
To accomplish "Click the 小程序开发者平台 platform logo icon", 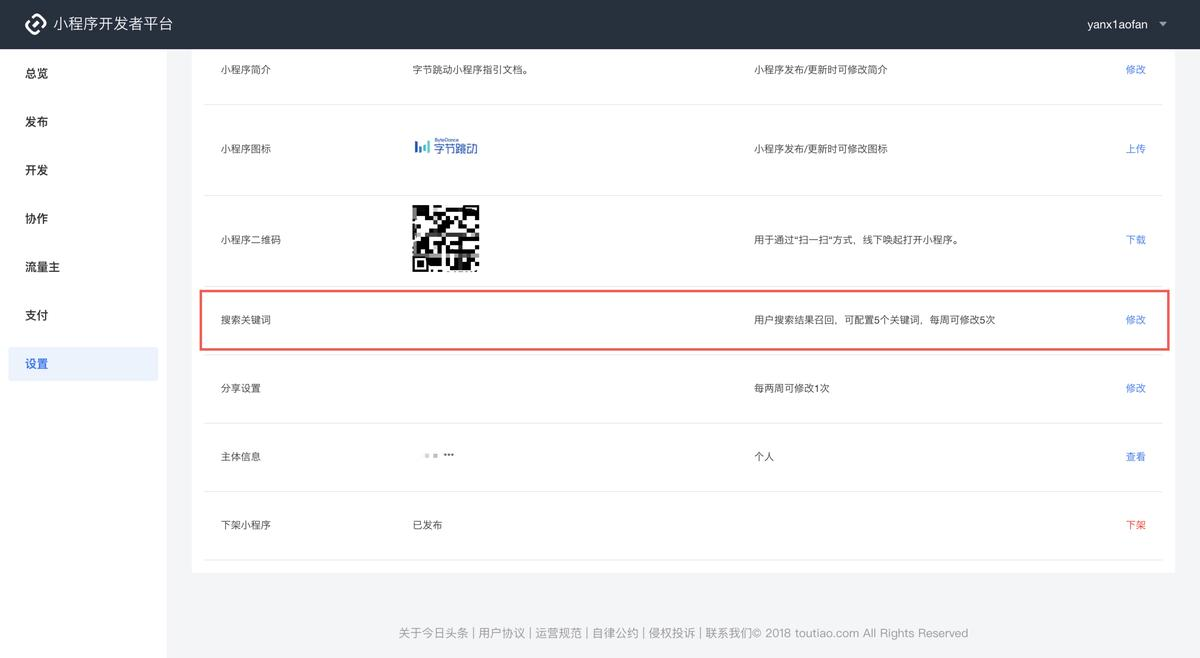I will (37, 23).
